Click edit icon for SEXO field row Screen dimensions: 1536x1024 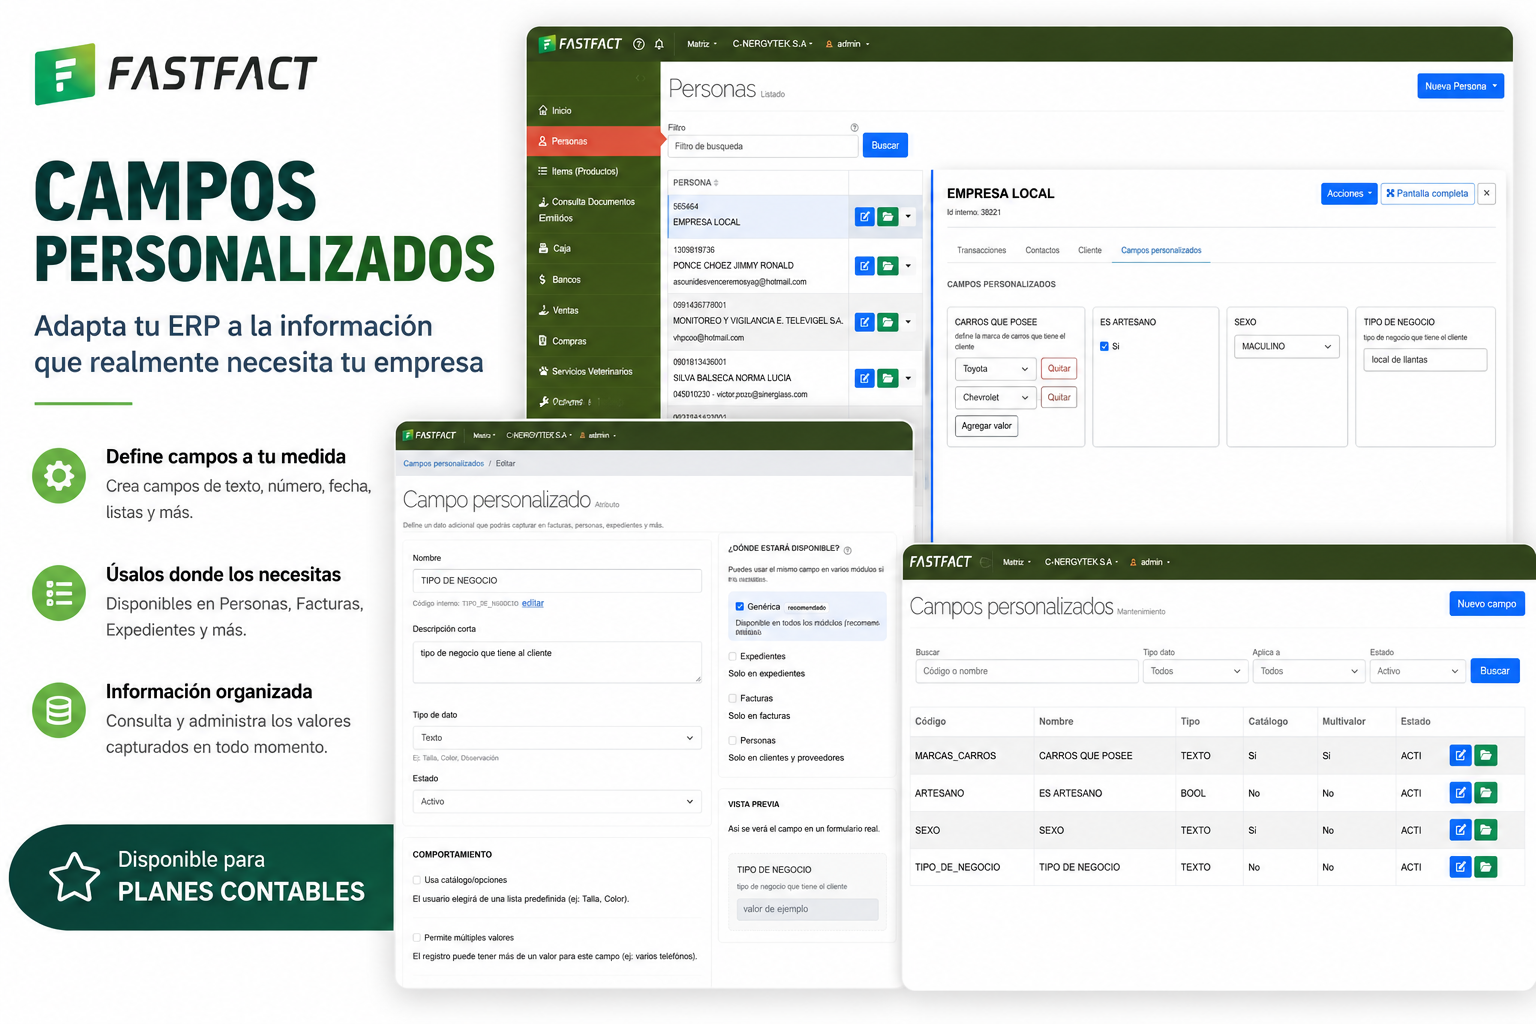(x=1460, y=830)
